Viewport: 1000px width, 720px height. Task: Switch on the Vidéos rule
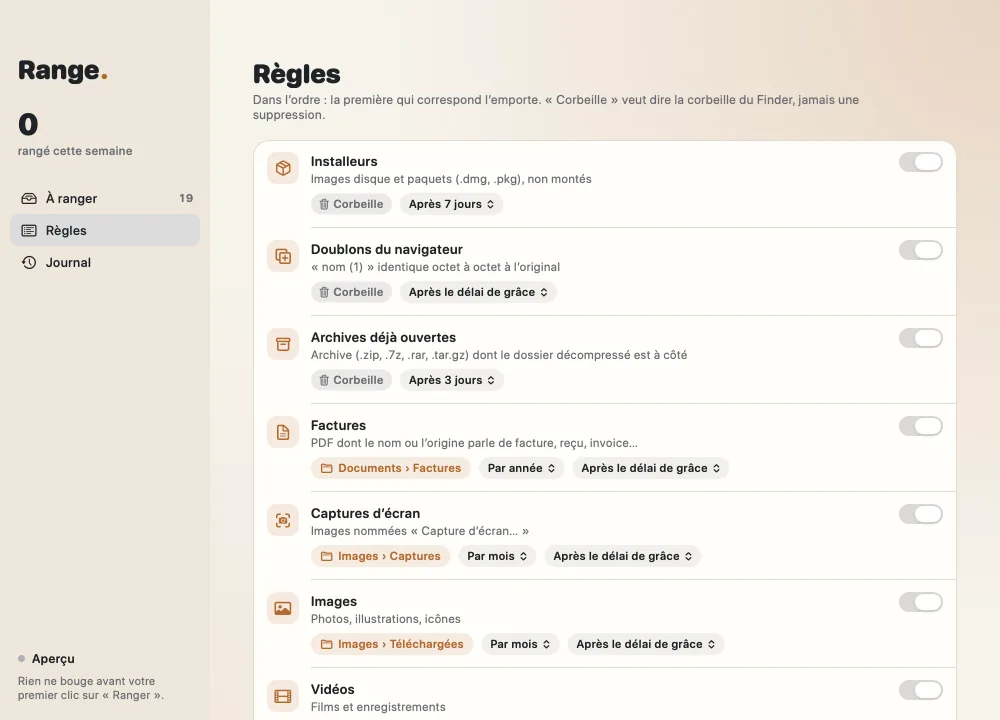coord(920,690)
